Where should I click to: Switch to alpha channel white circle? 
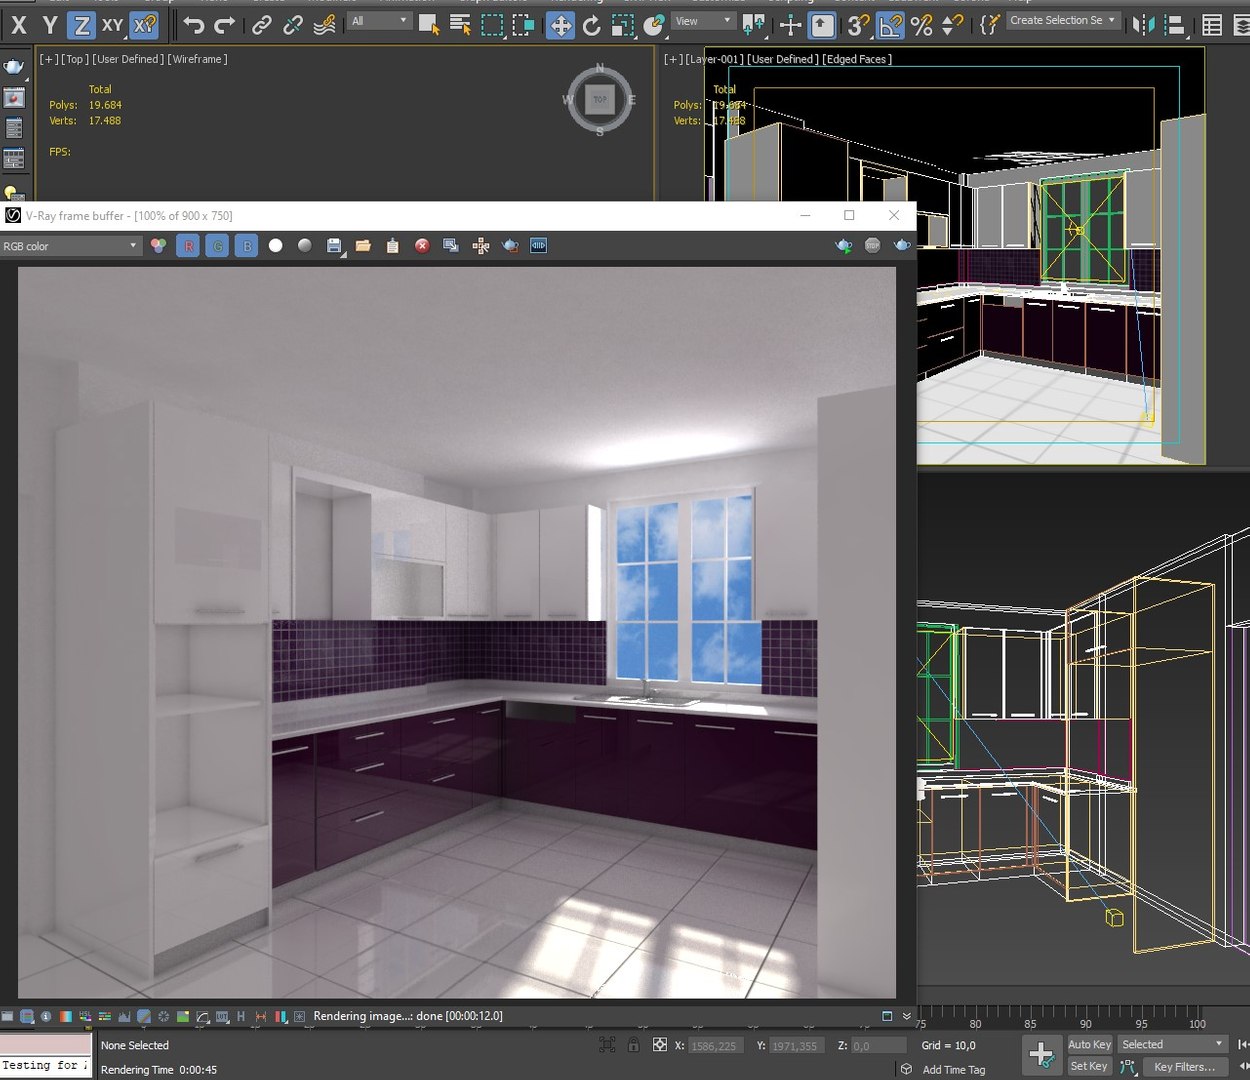click(276, 245)
